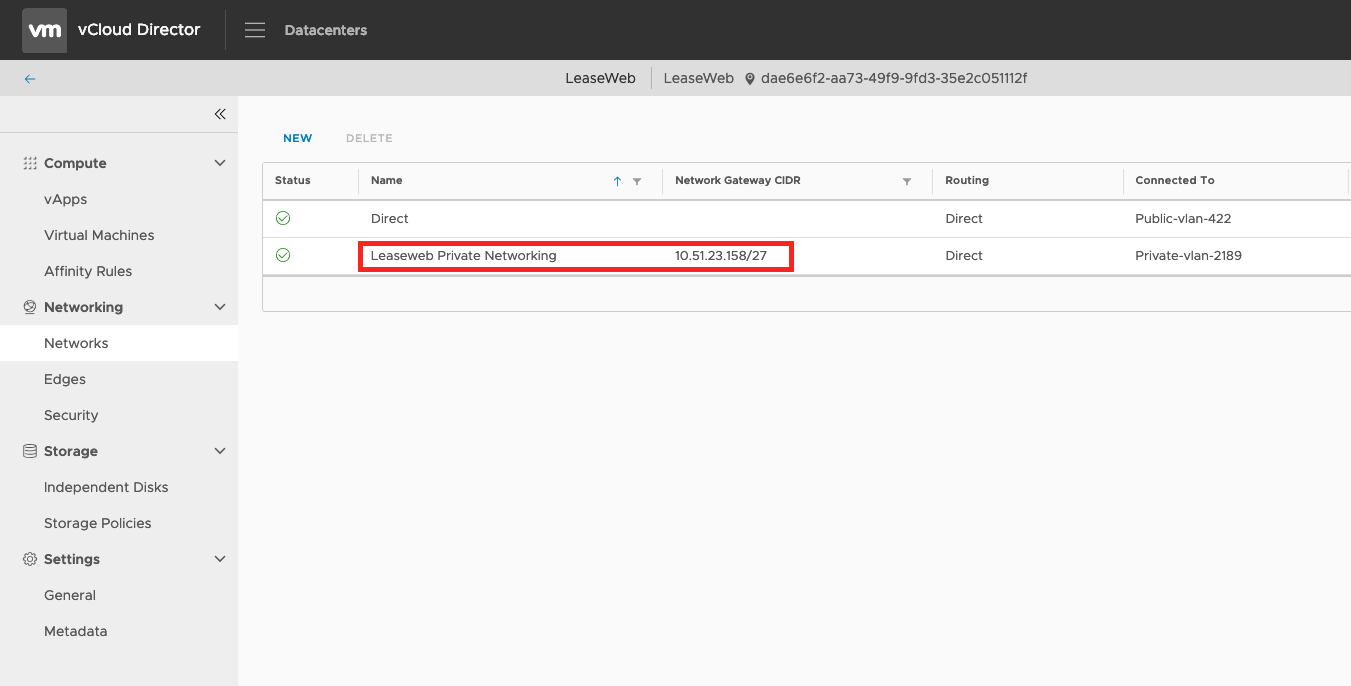Click the DELETE button
1351x686 pixels.
(x=369, y=138)
